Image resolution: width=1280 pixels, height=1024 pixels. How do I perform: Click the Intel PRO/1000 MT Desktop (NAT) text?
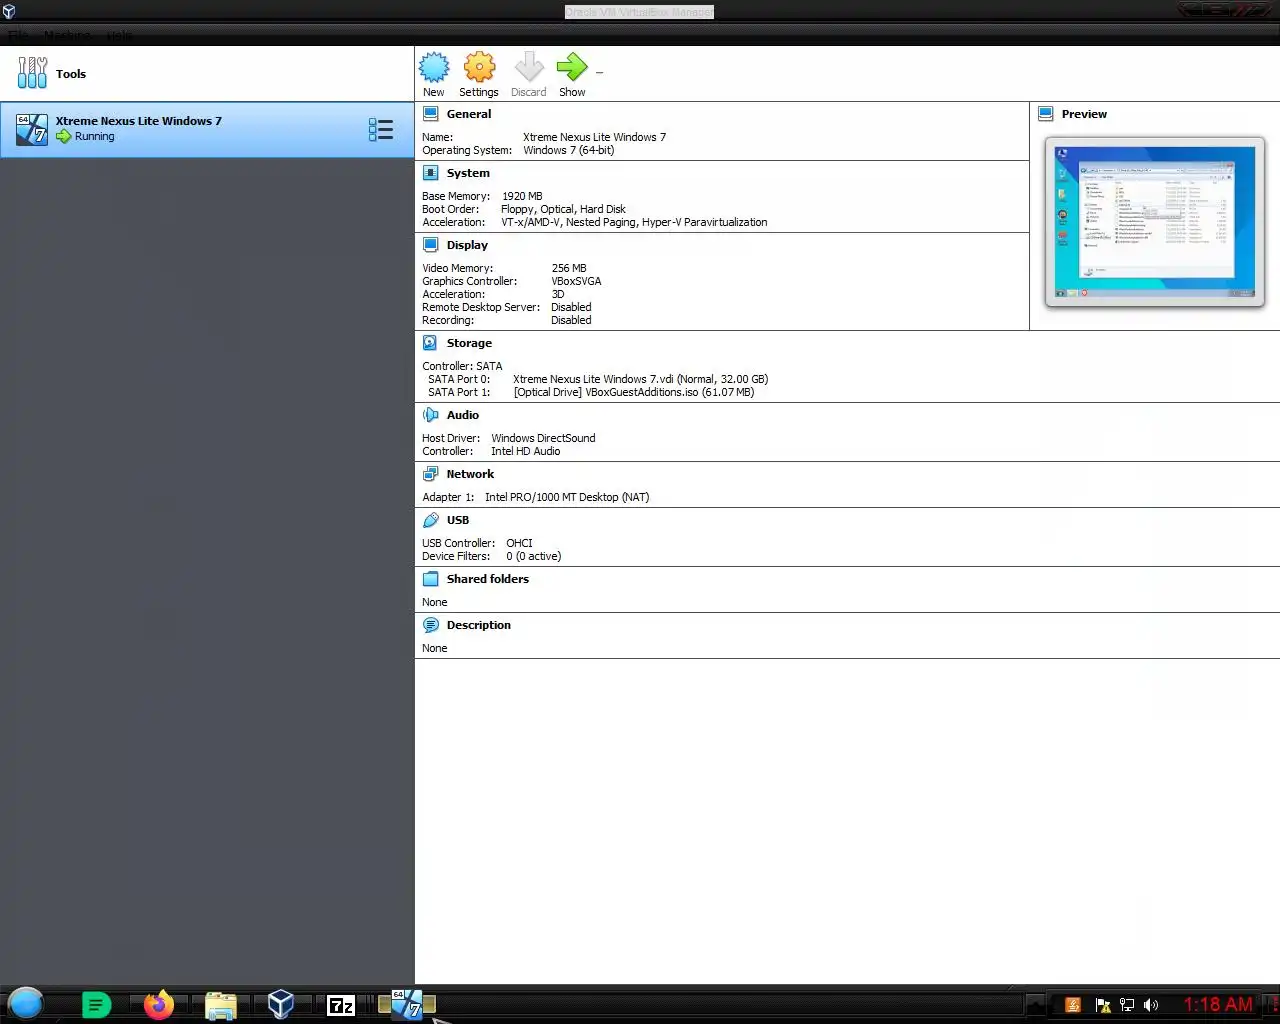567,497
